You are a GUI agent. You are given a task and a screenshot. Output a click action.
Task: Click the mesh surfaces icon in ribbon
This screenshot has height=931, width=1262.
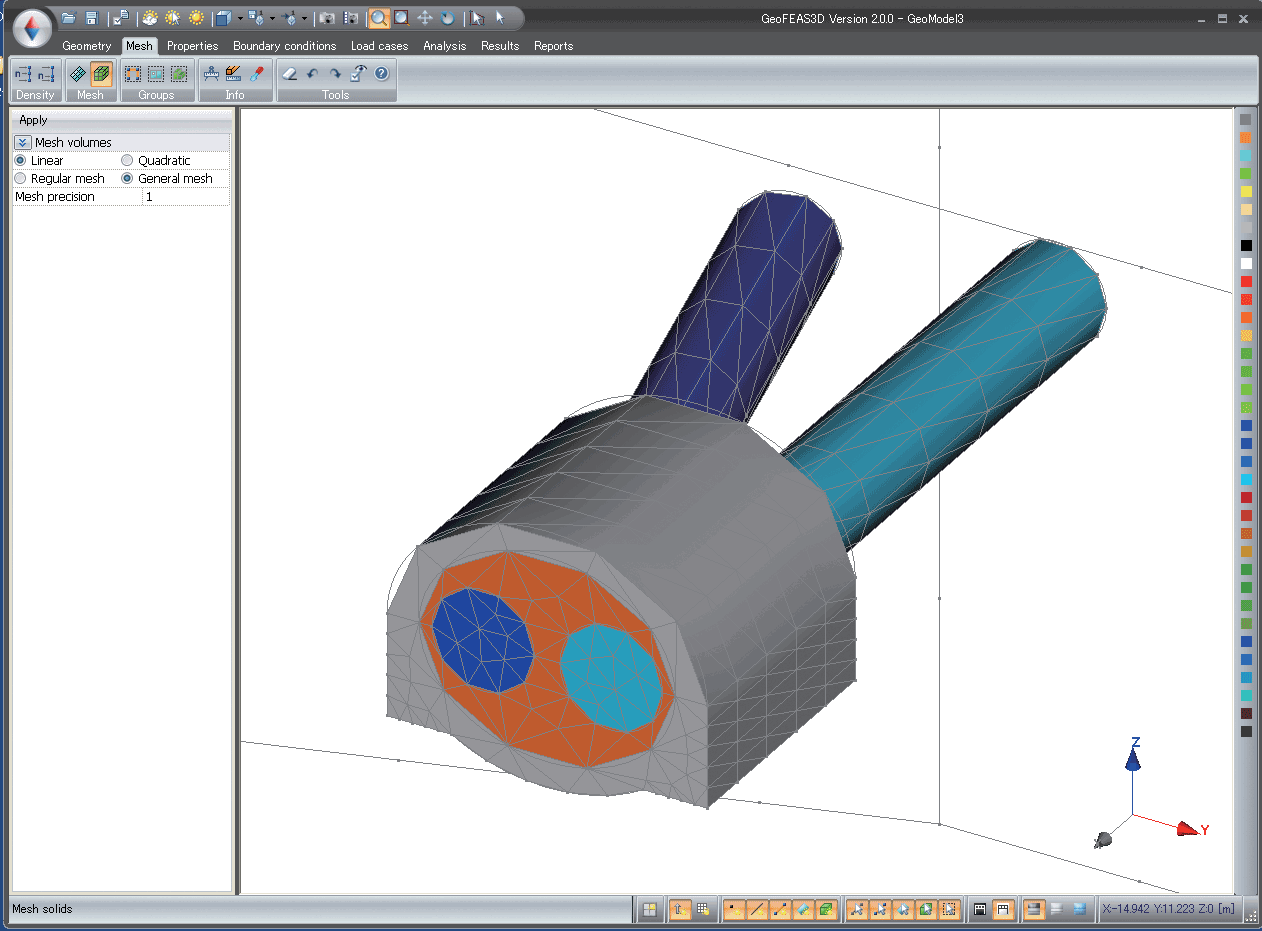(x=78, y=73)
